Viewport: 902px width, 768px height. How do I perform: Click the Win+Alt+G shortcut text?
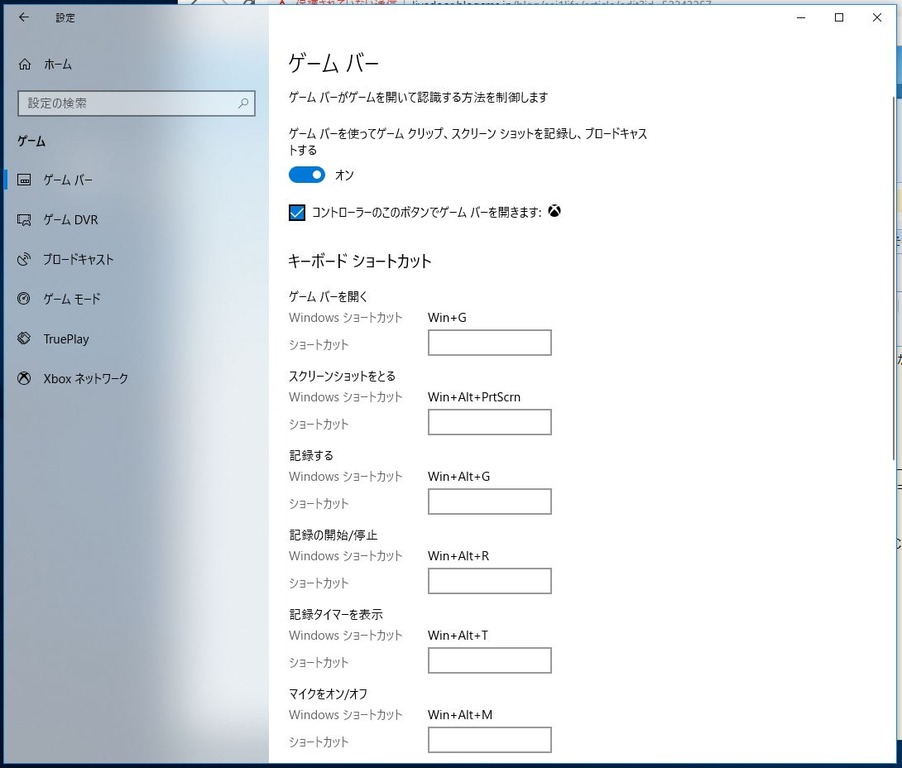pos(458,476)
